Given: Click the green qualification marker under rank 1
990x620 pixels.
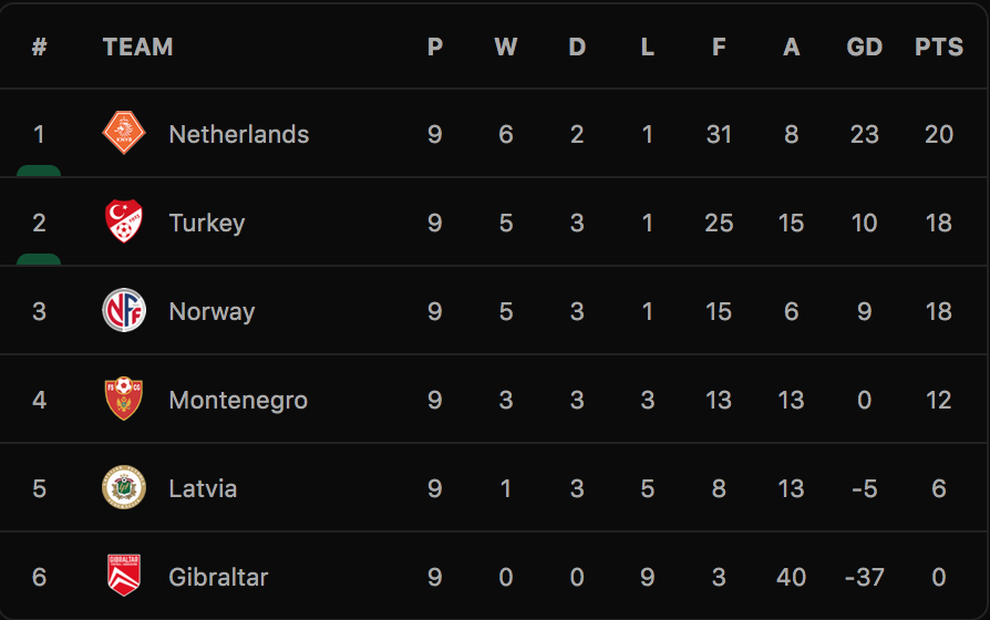Looking at the screenshot, I should coord(39,170).
